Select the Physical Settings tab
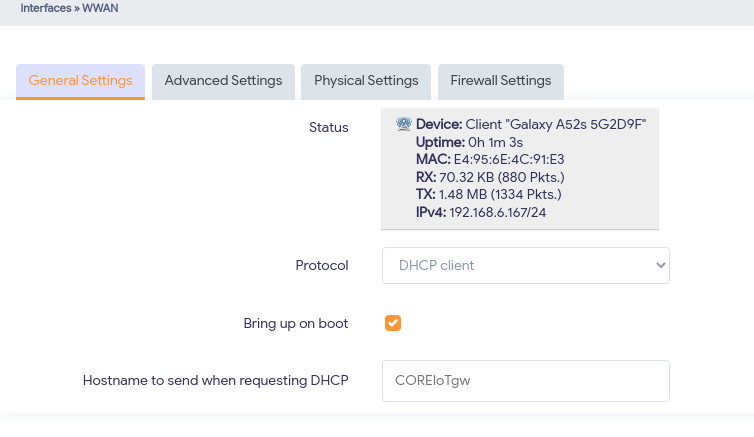 (x=366, y=81)
